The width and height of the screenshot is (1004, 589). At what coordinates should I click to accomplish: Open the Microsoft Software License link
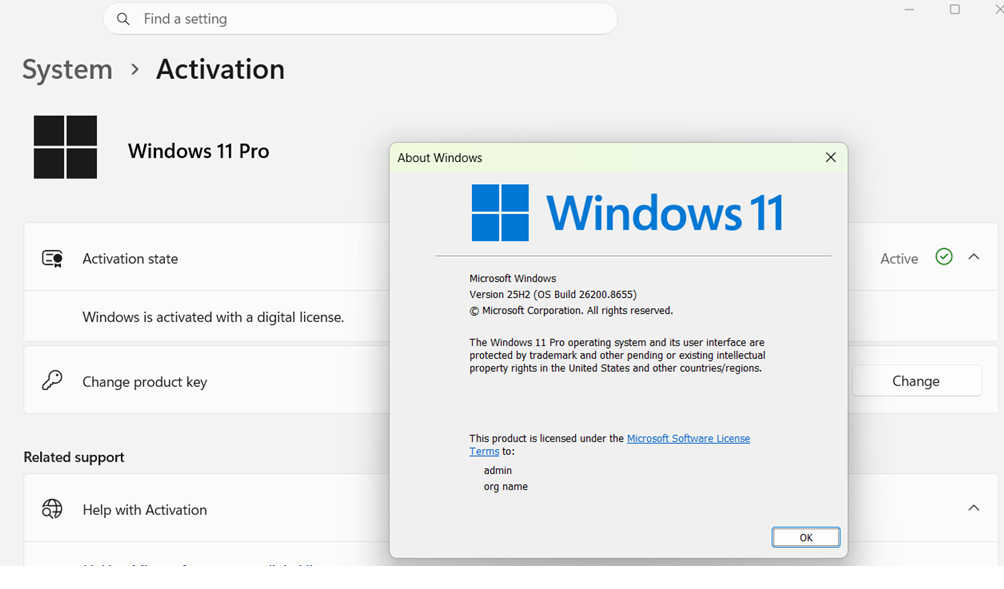(688, 439)
